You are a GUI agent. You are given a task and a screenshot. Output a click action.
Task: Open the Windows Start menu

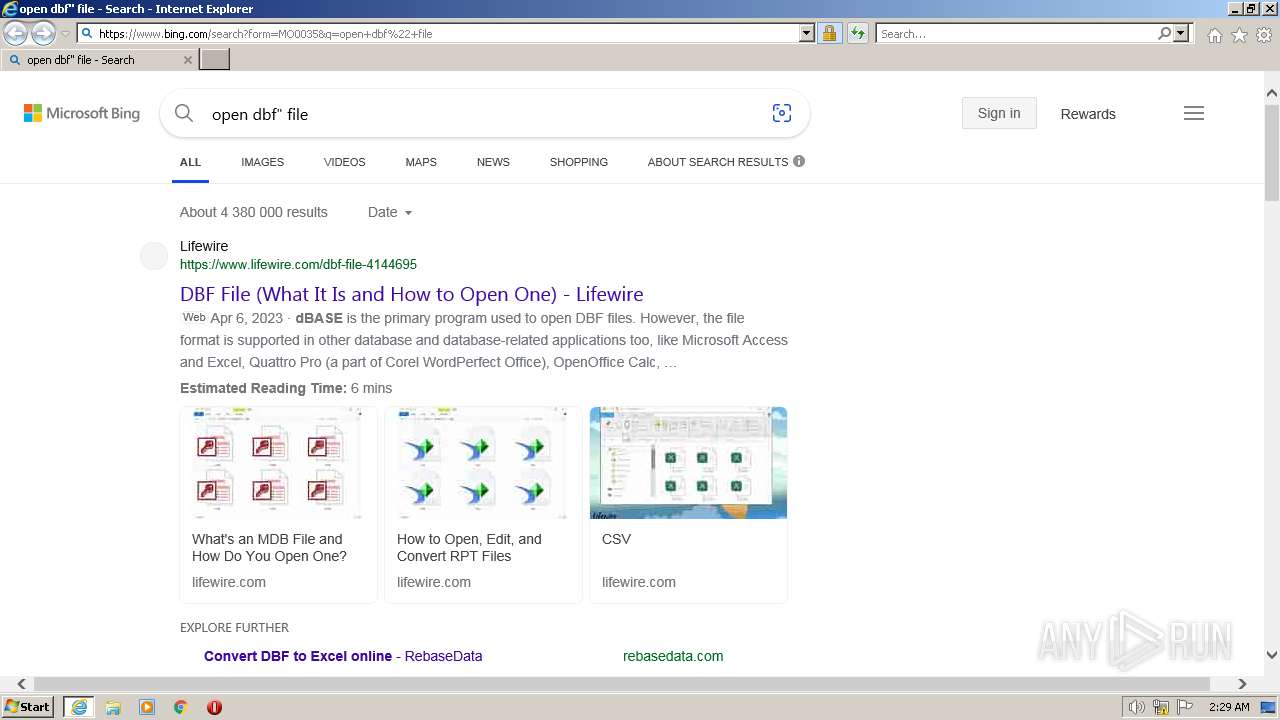coord(28,707)
